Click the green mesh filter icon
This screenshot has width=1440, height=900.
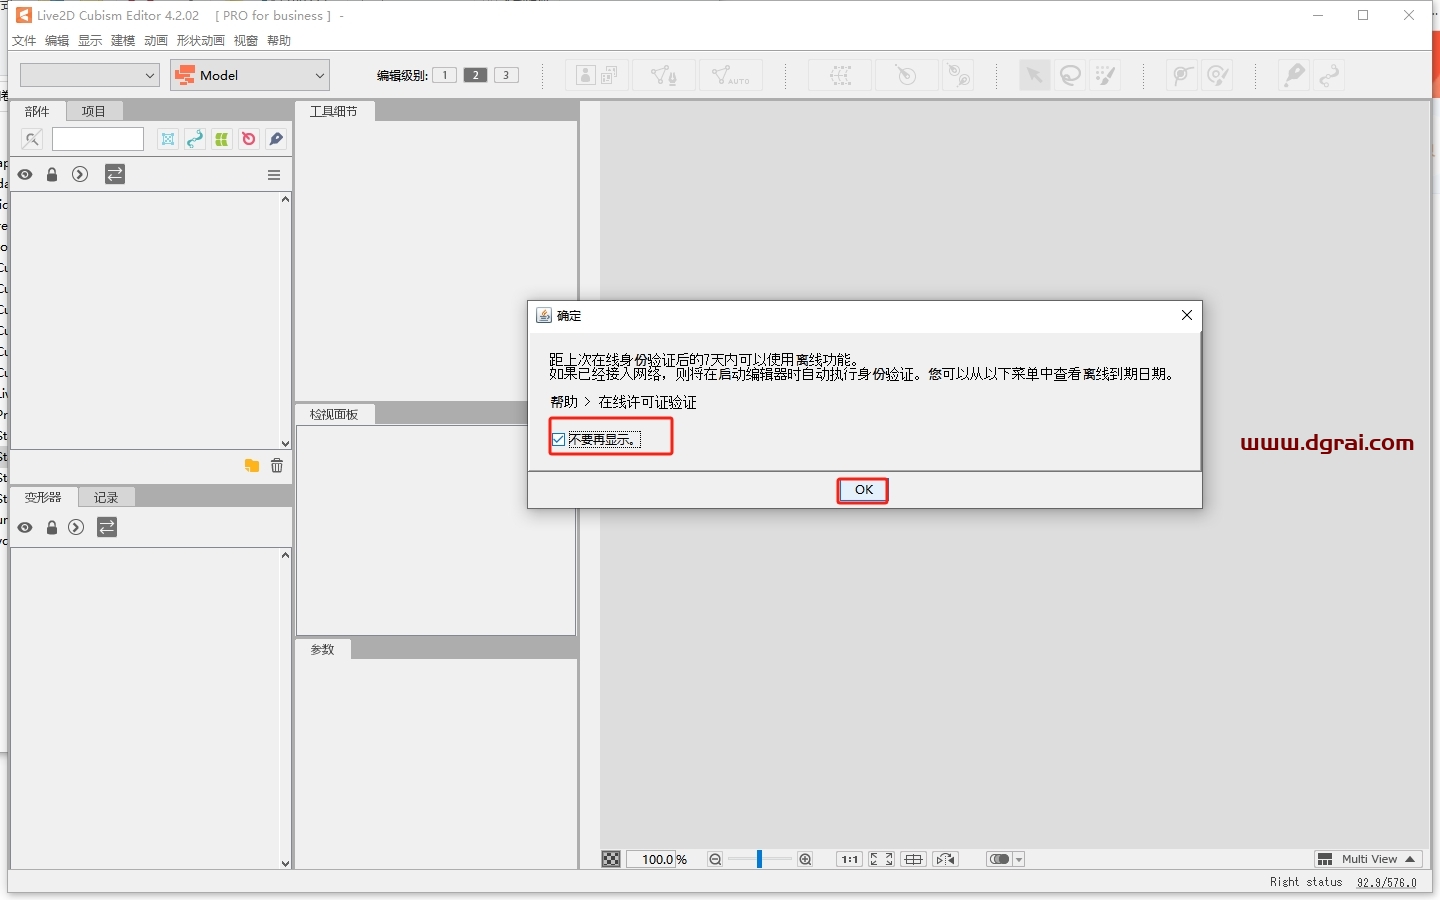click(222, 139)
